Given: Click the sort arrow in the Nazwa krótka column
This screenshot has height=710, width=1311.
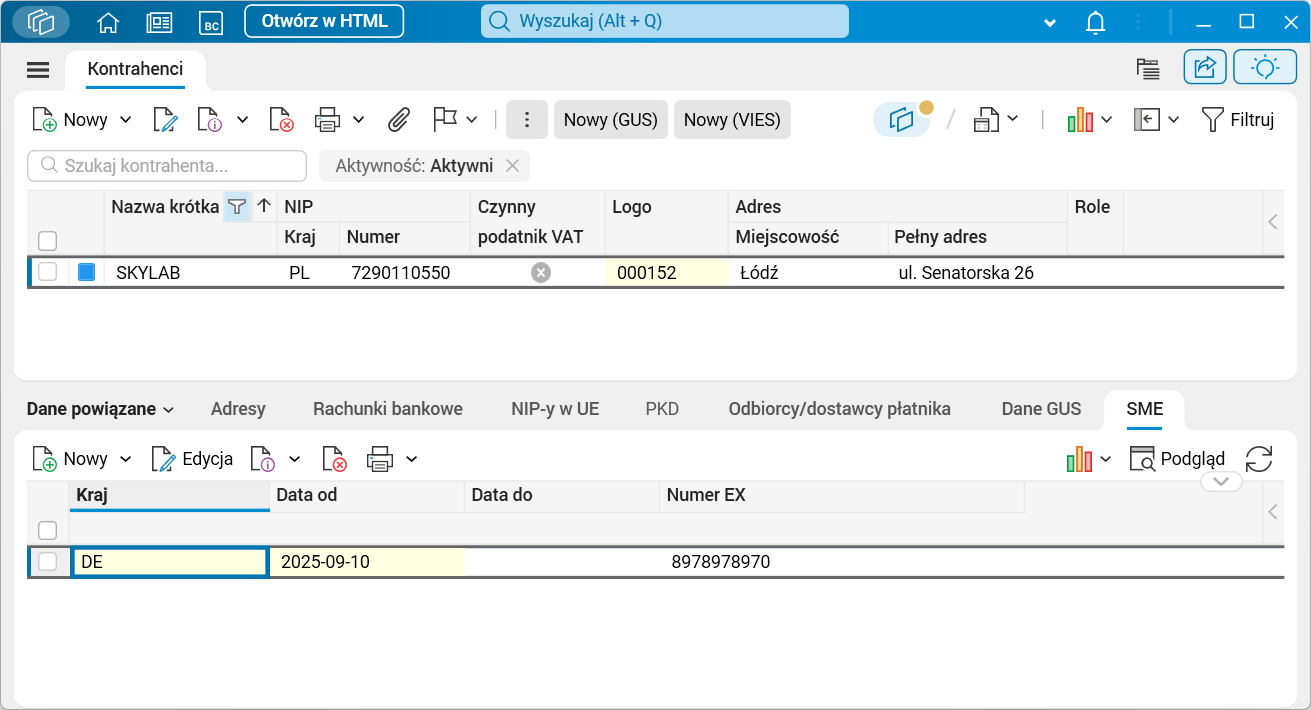Looking at the screenshot, I should pyautogui.click(x=264, y=206).
